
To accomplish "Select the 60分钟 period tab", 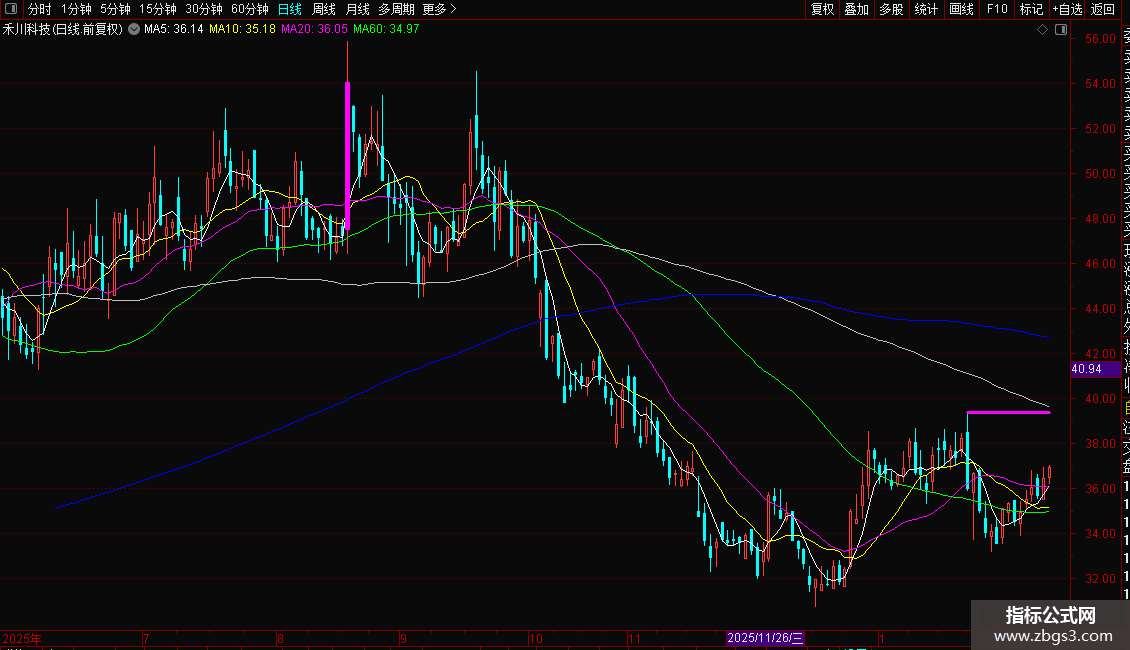I will click(x=250, y=9).
